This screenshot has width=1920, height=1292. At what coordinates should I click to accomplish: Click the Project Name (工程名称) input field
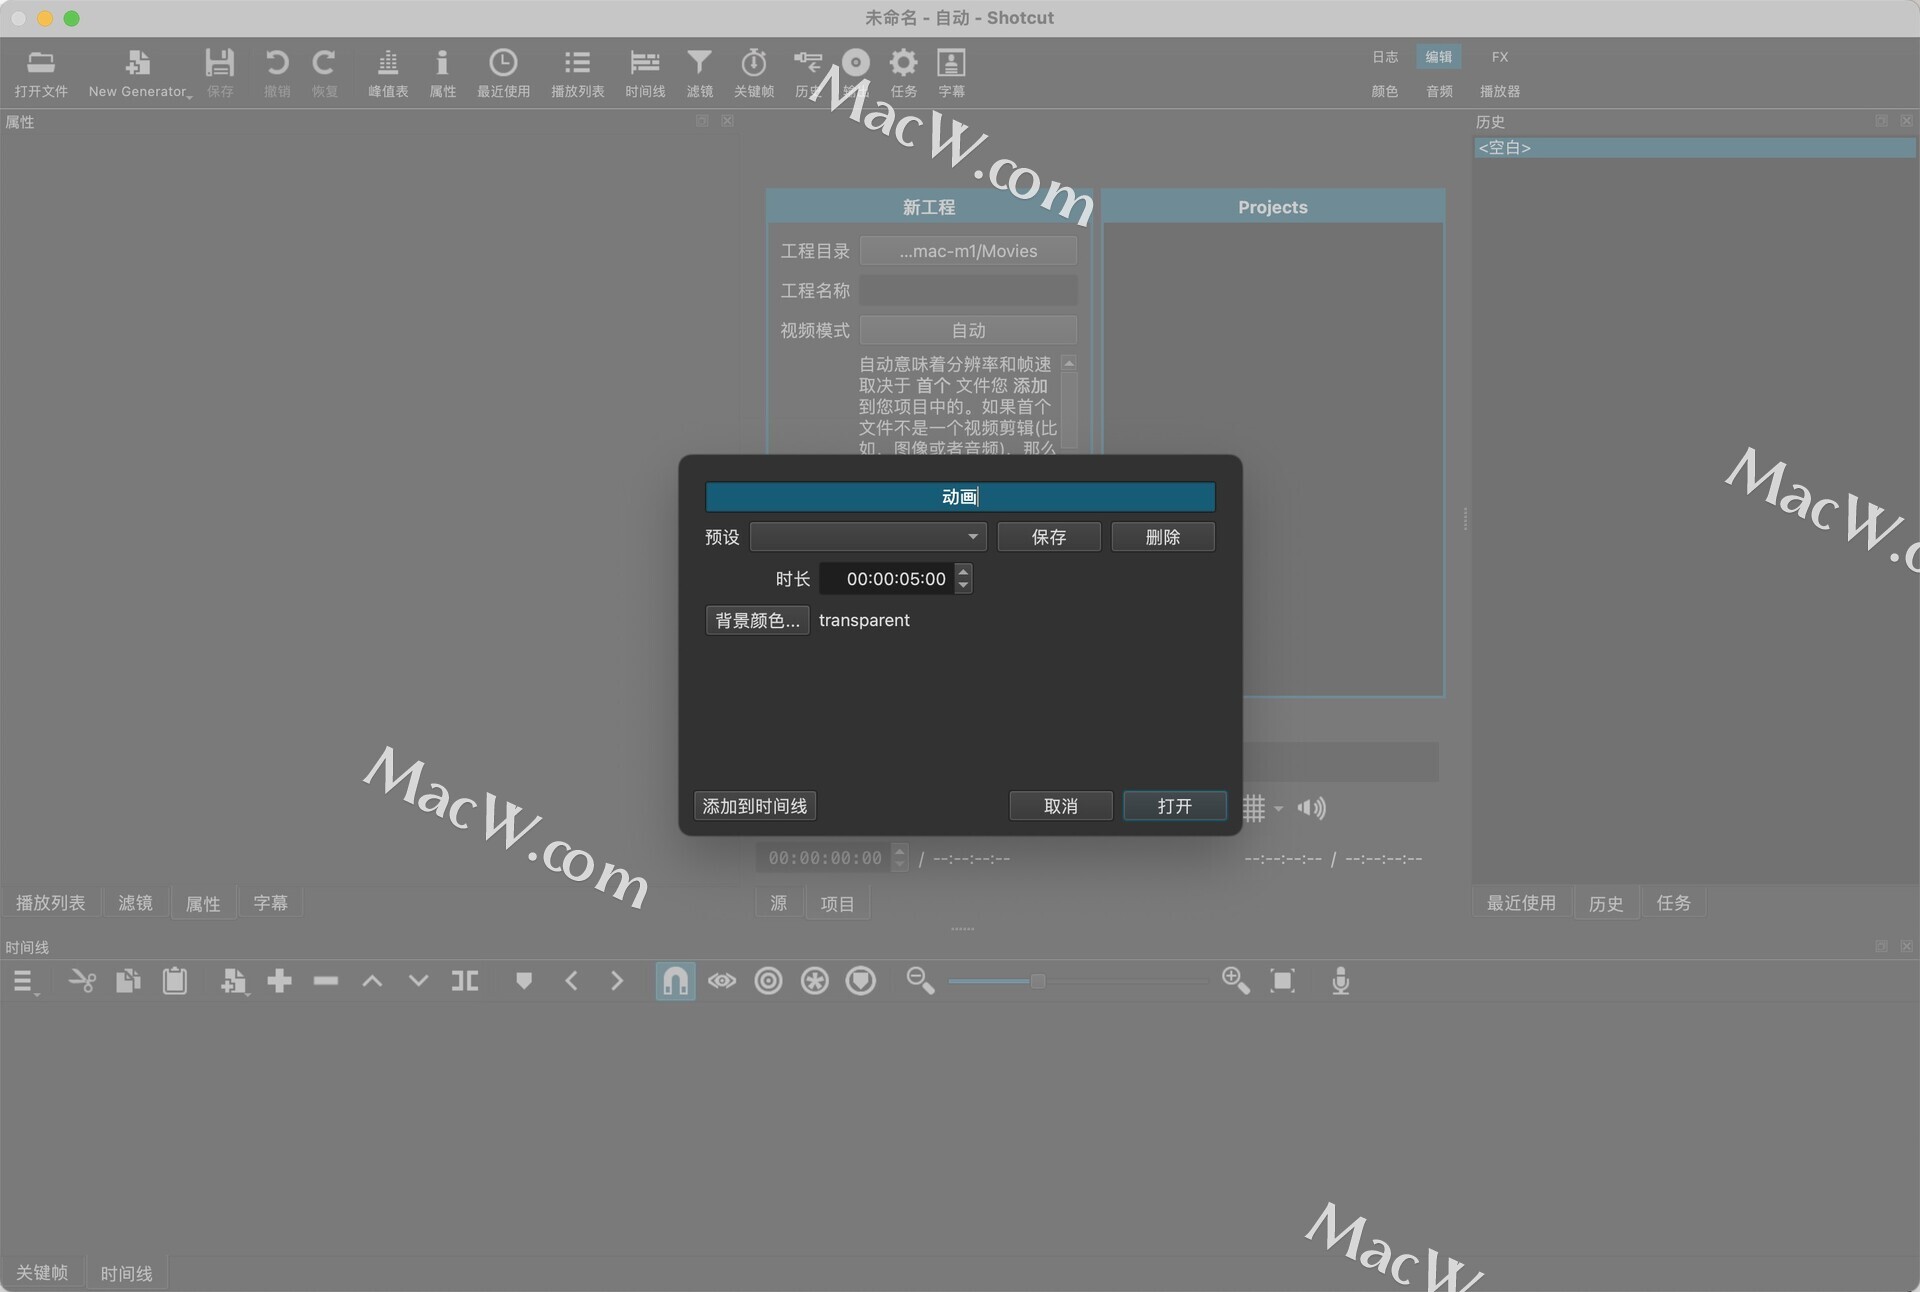(x=968, y=291)
